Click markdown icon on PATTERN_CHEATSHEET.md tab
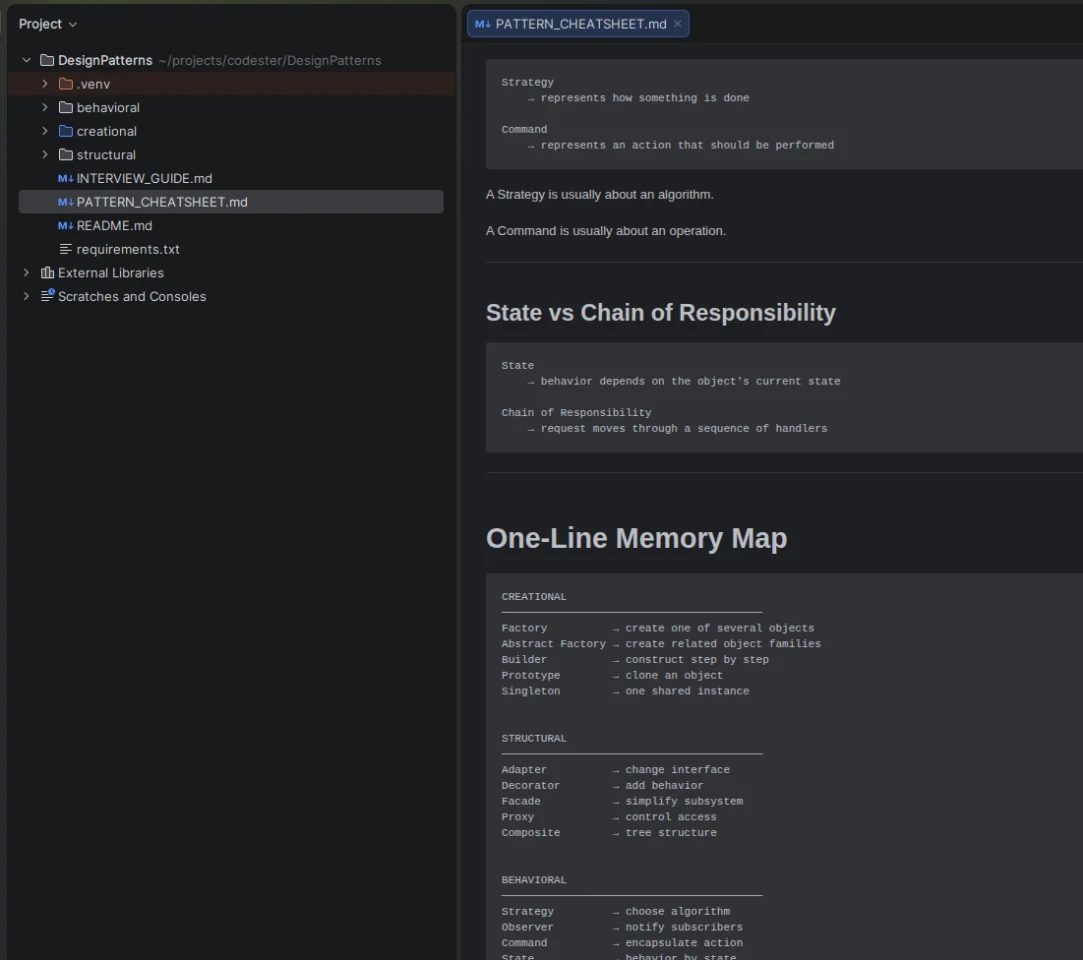 pos(483,24)
